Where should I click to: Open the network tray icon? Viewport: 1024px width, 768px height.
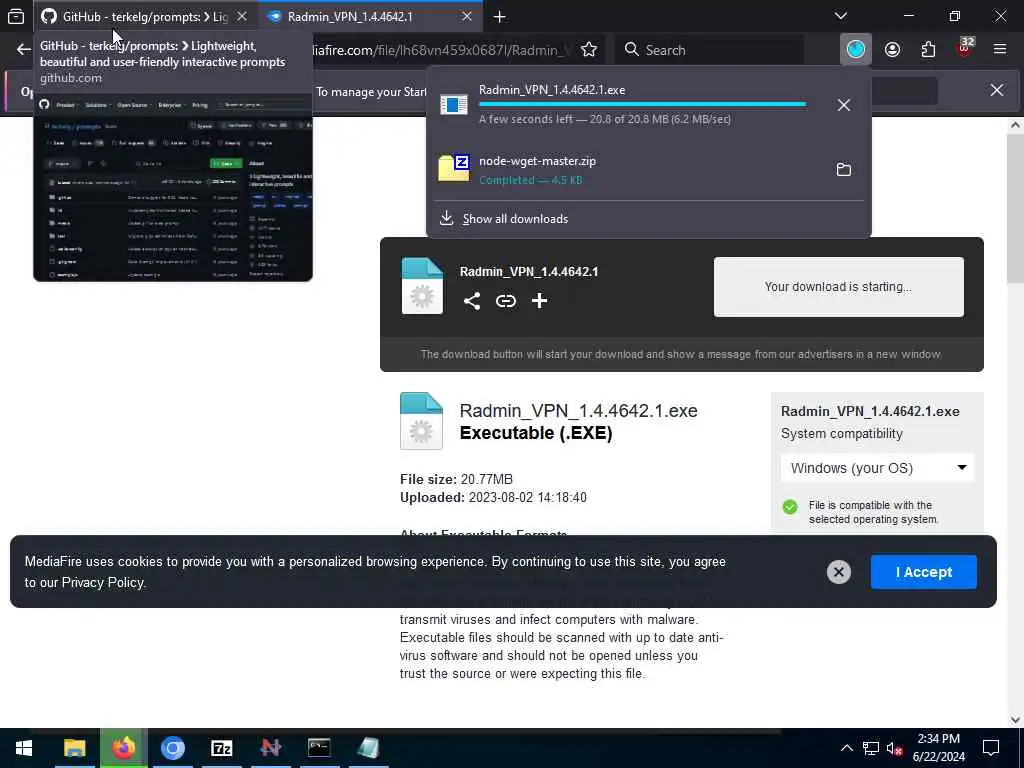pyautogui.click(x=871, y=748)
